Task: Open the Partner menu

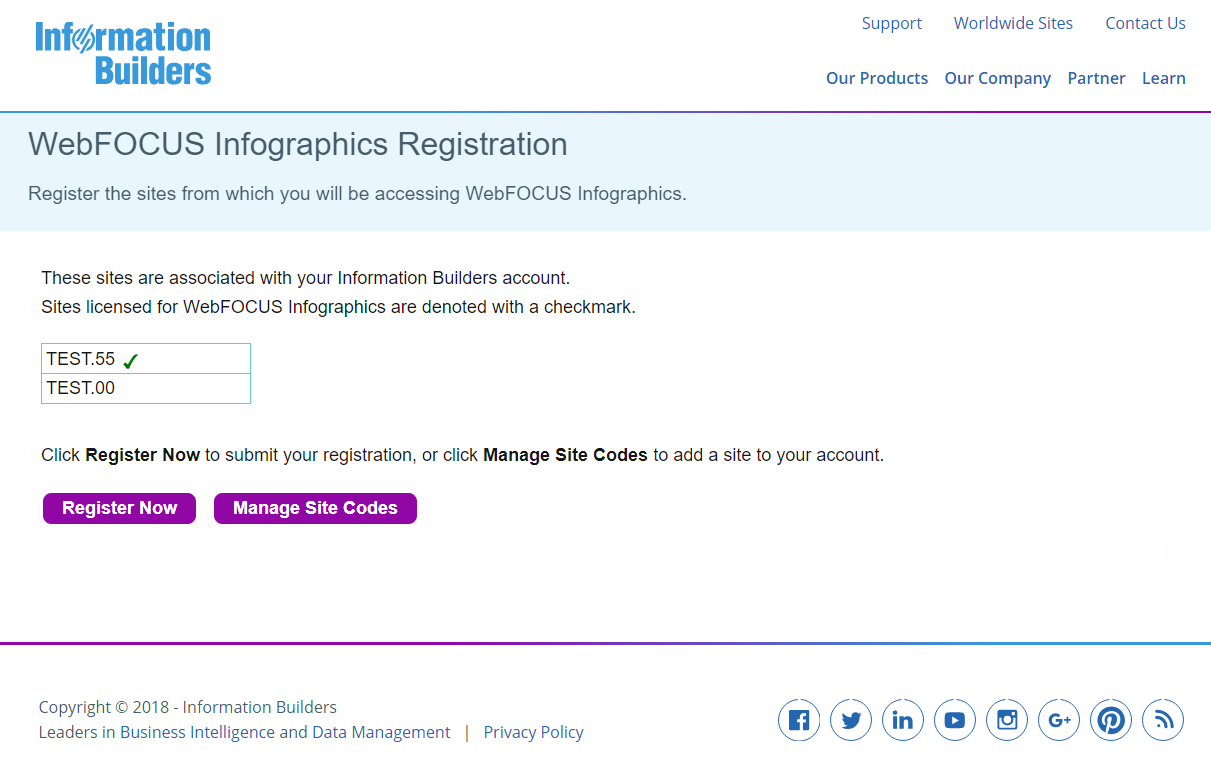Action: tap(1096, 78)
